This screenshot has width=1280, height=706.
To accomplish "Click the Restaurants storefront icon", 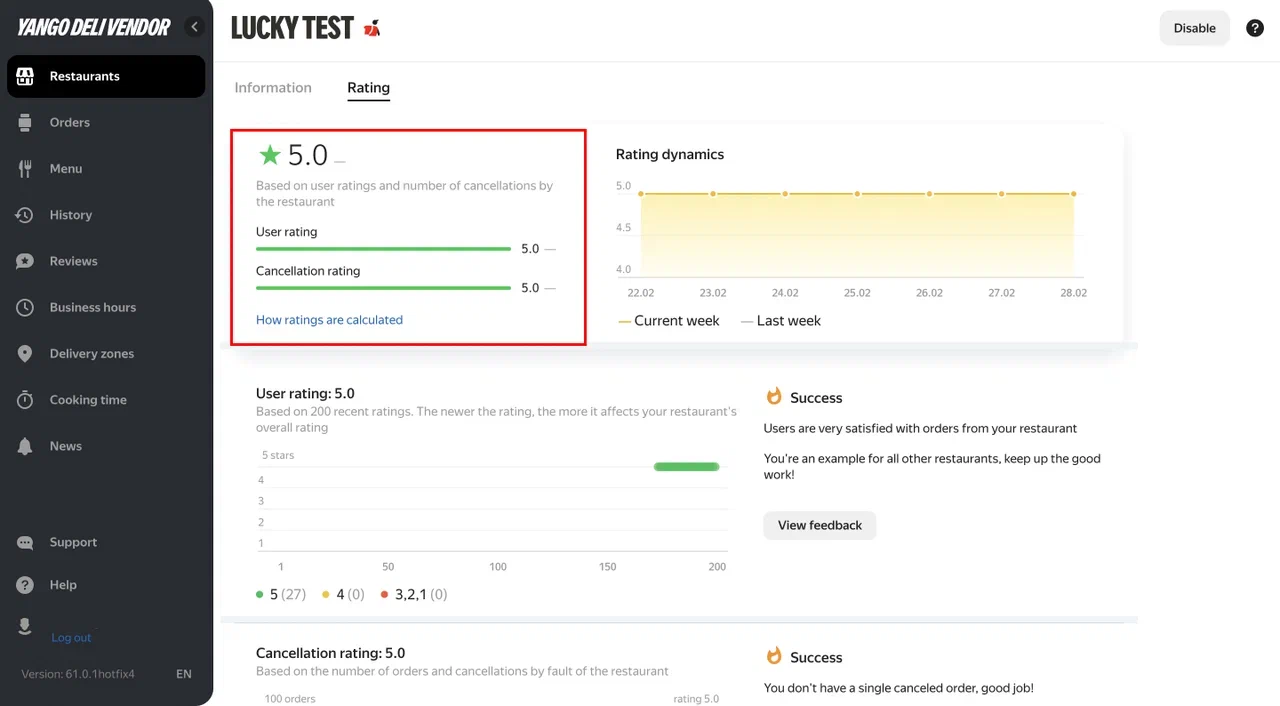I will (x=26, y=76).
